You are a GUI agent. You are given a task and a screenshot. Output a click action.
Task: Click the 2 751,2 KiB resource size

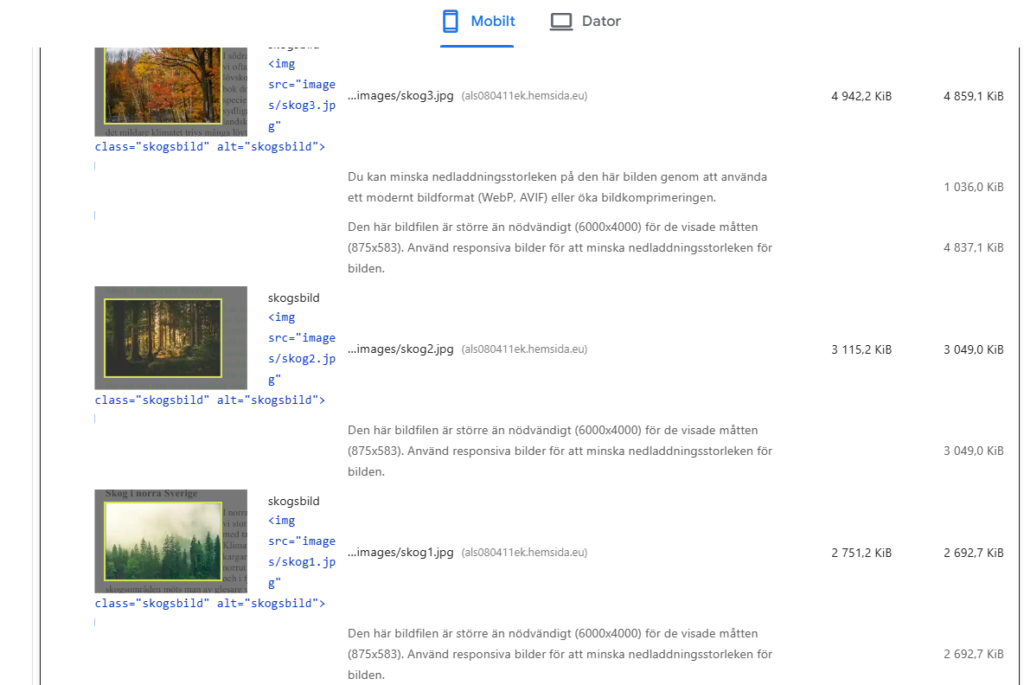[861, 553]
